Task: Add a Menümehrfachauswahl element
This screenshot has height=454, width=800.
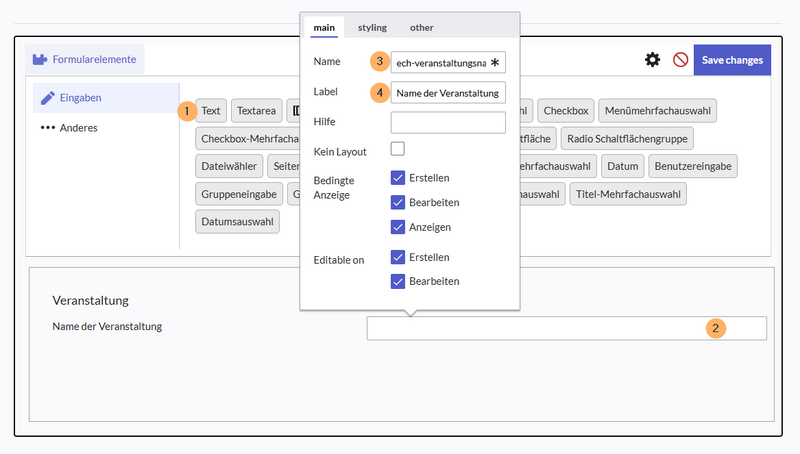Action: (x=658, y=111)
